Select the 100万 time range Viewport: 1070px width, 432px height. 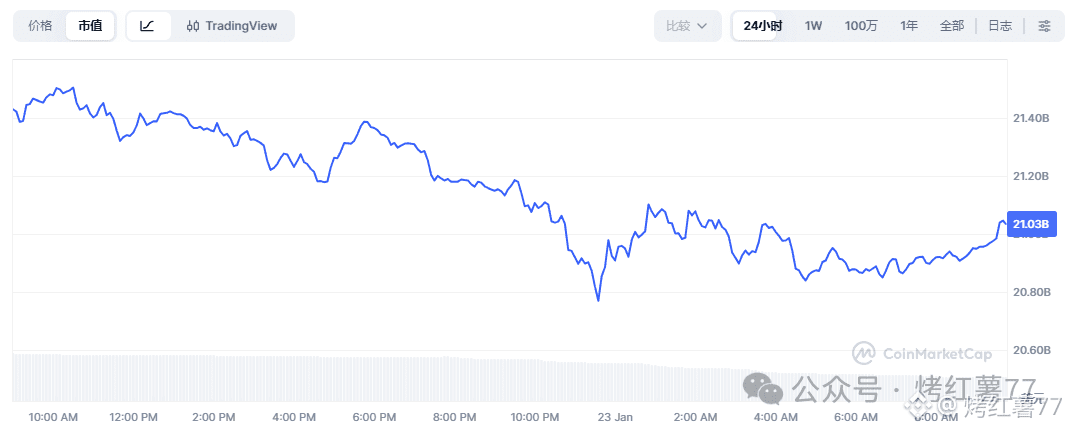point(861,26)
